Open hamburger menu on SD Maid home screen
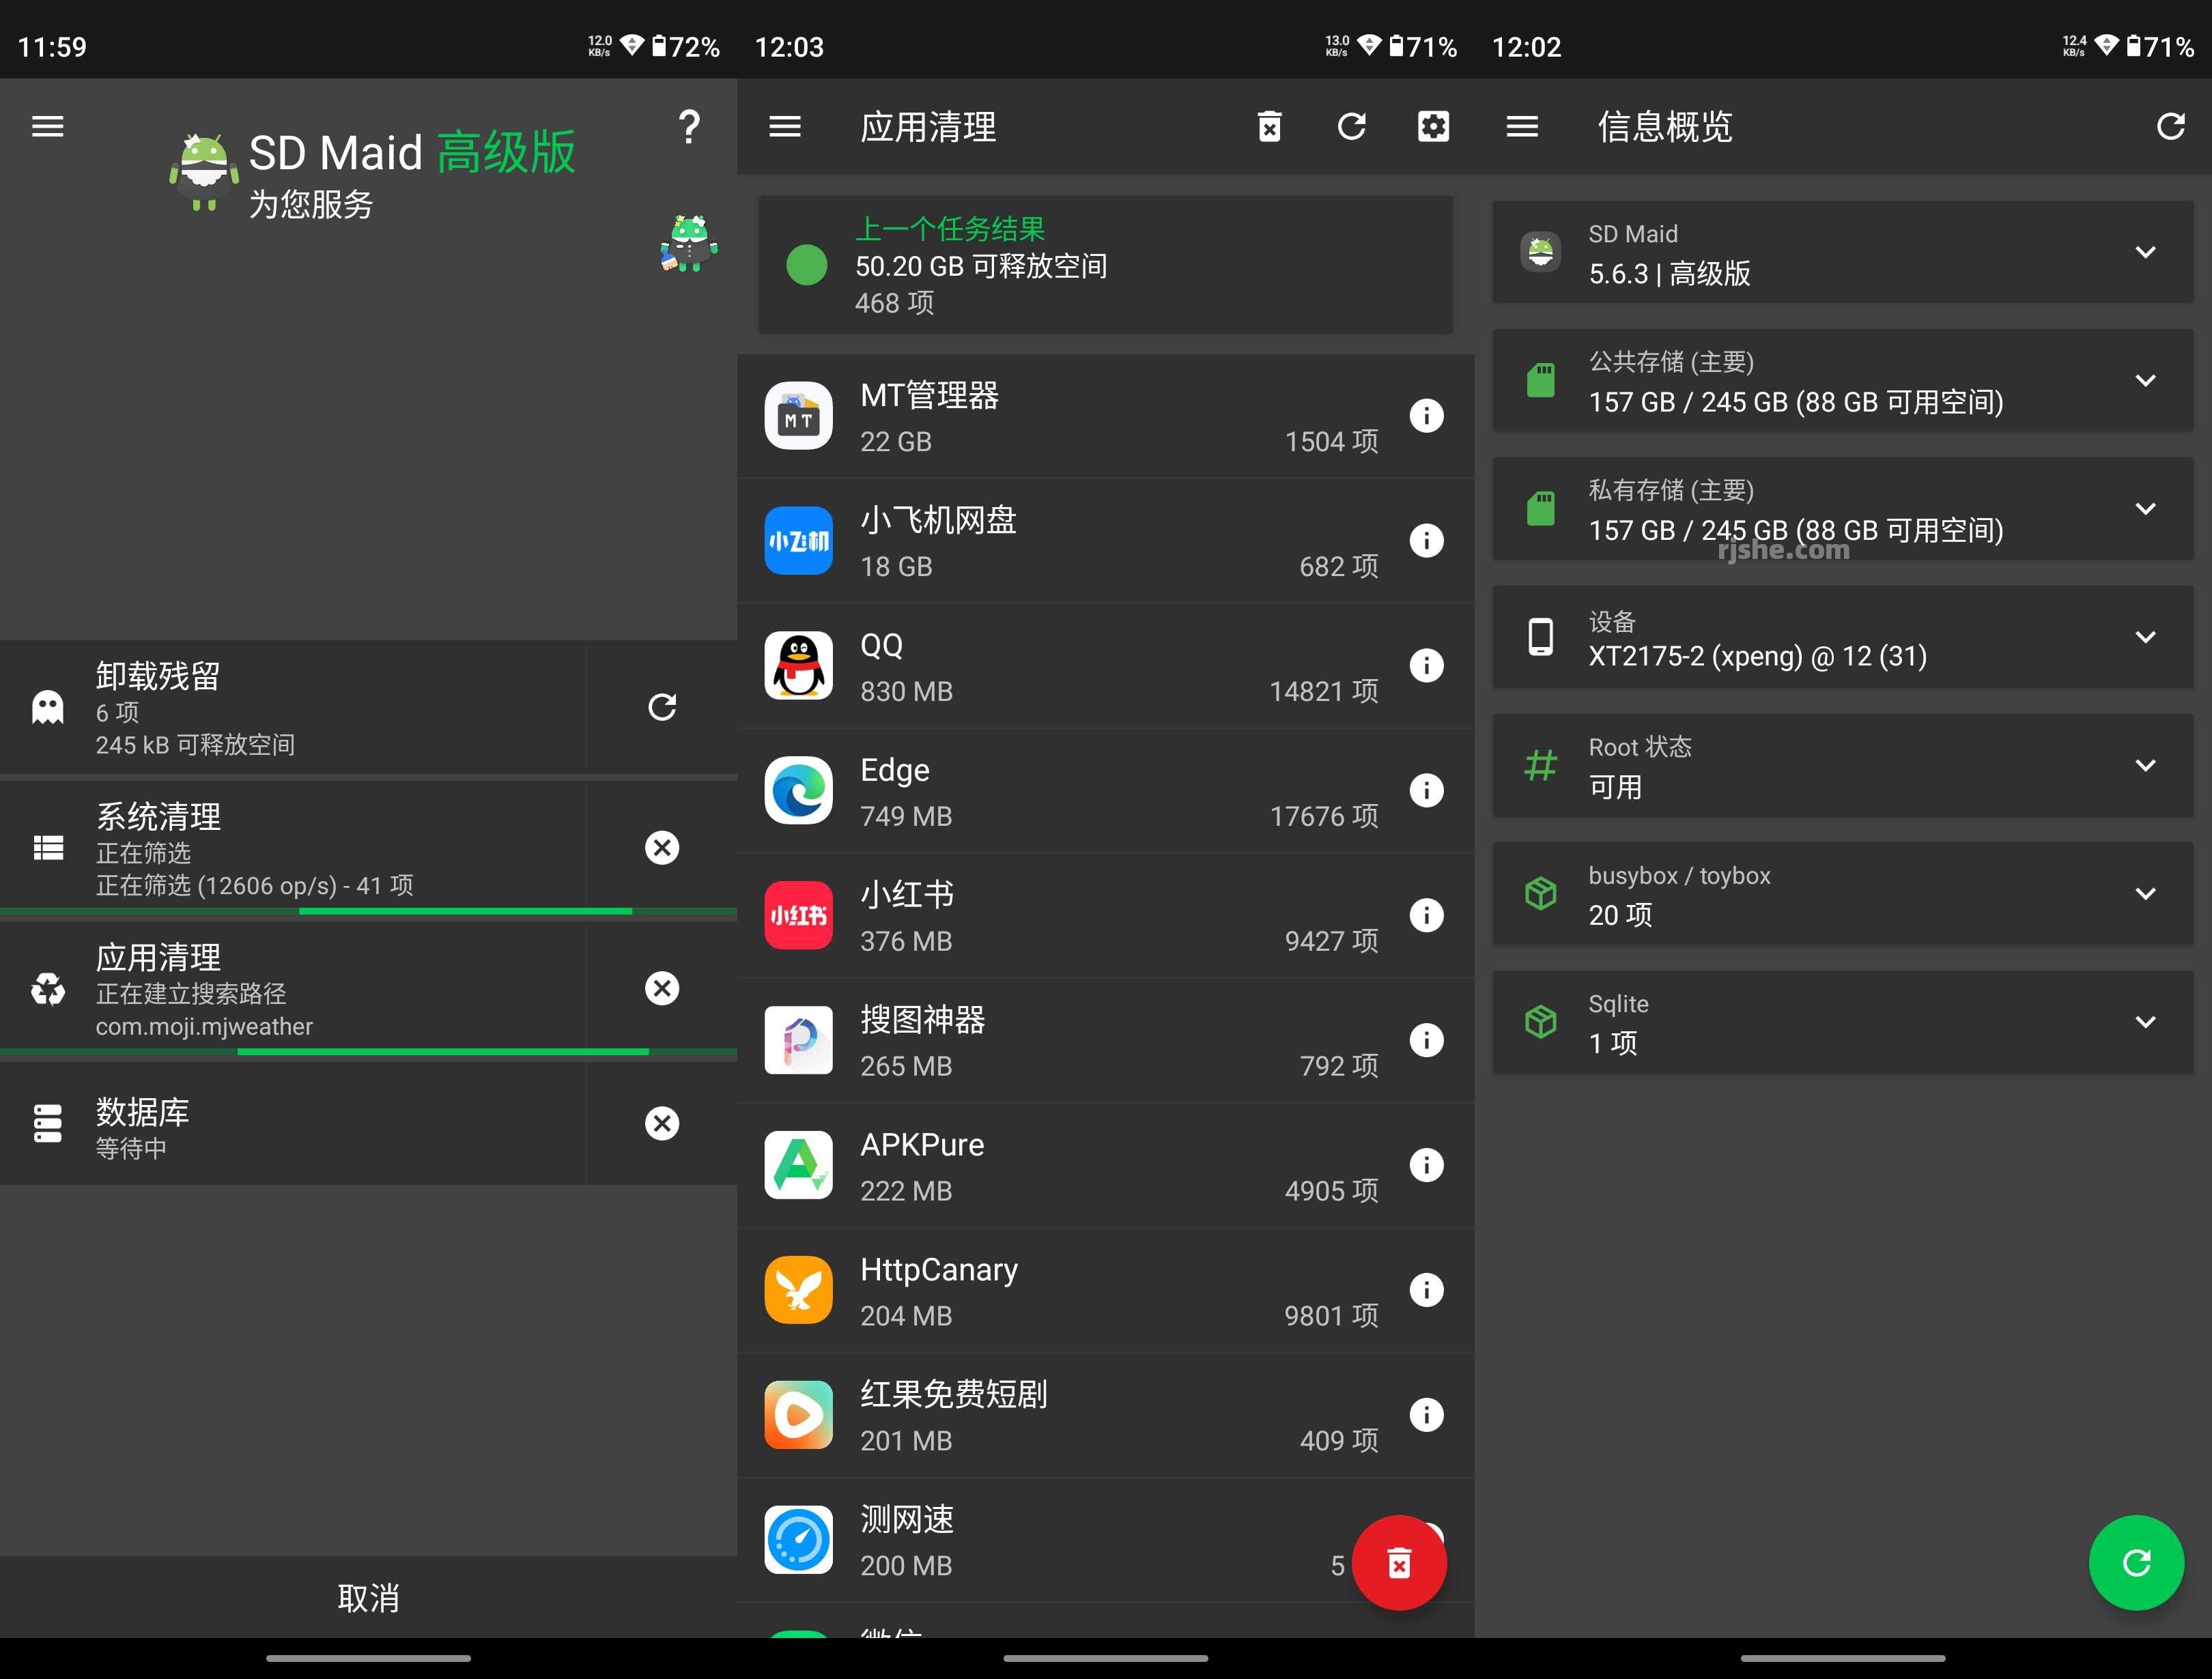Image resolution: width=2212 pixels, height=1679 pixels. pos(47,127)
